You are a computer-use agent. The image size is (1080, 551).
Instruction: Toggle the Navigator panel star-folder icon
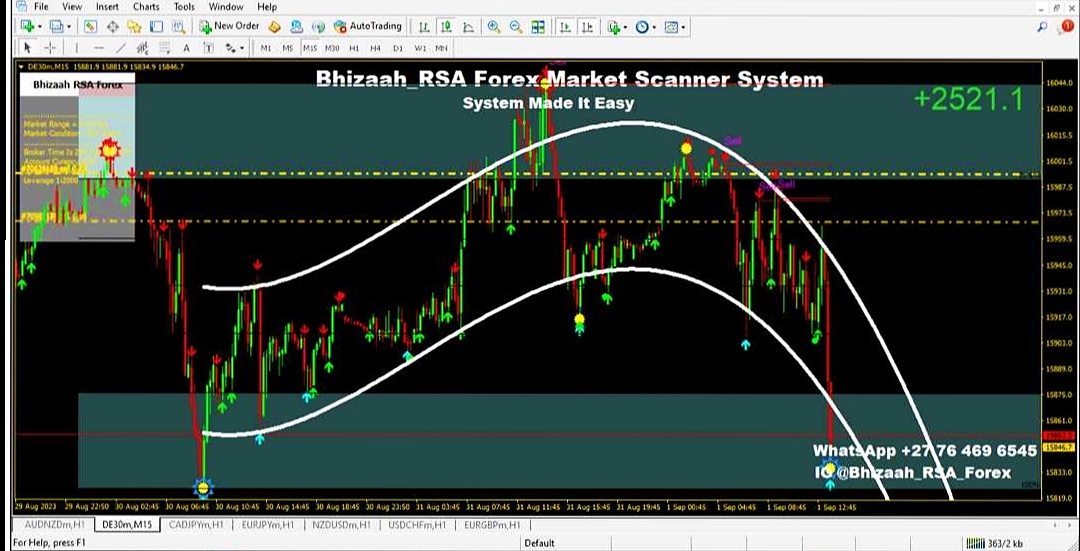click(134, 27)
